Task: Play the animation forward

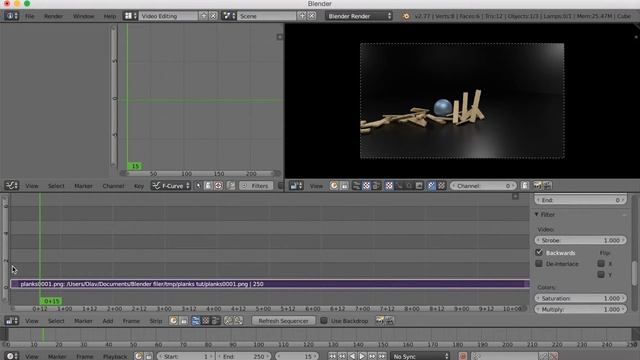Action: coord(362,356)
